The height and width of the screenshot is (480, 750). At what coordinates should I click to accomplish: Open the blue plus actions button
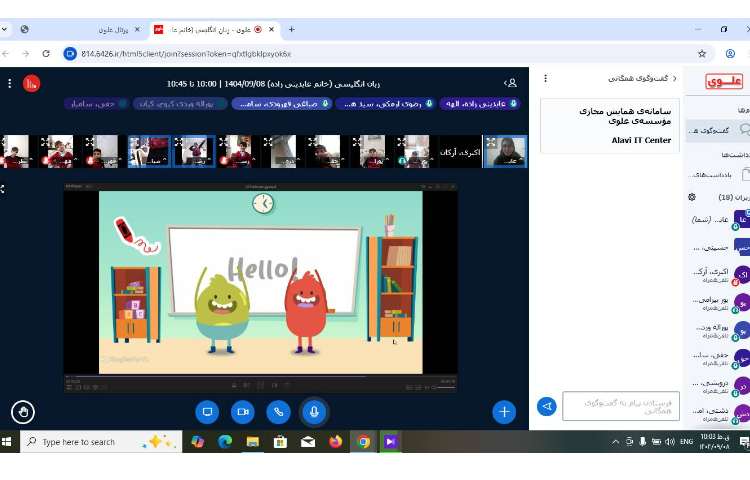(504, 411)
